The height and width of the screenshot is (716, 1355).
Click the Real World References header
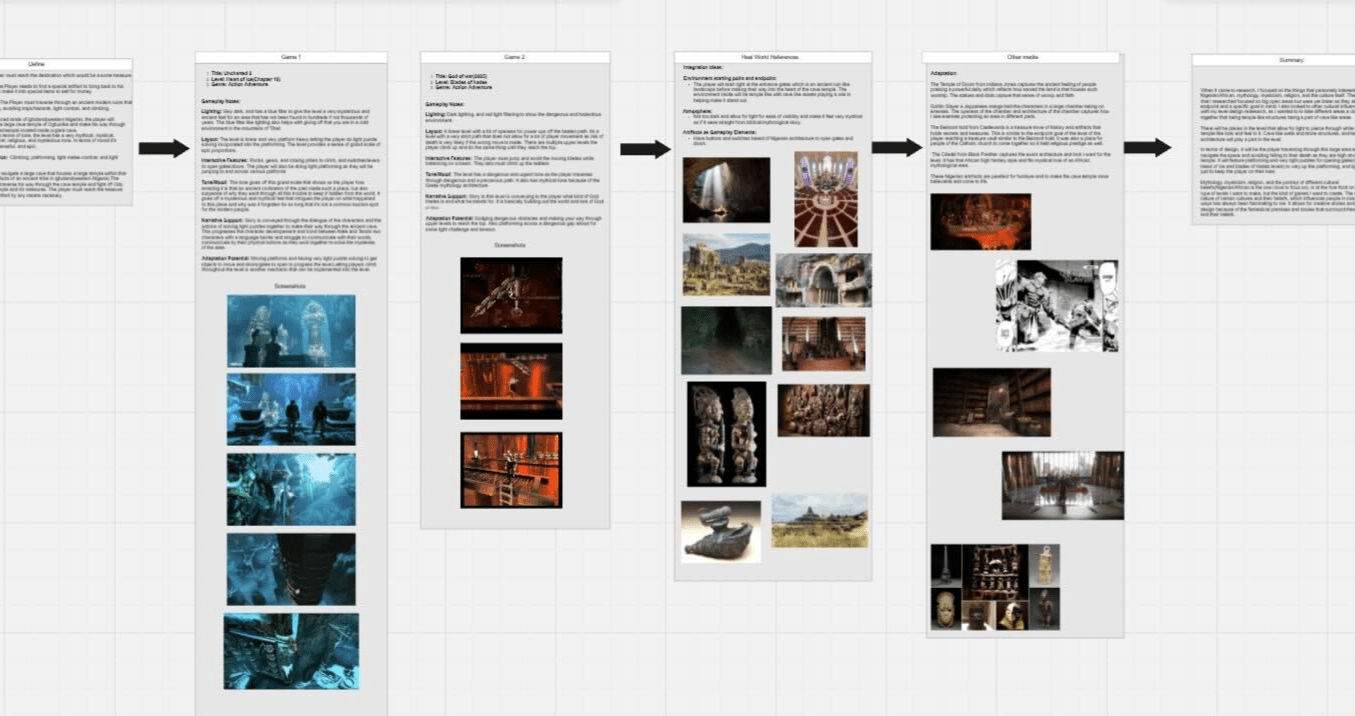[772, 58]
